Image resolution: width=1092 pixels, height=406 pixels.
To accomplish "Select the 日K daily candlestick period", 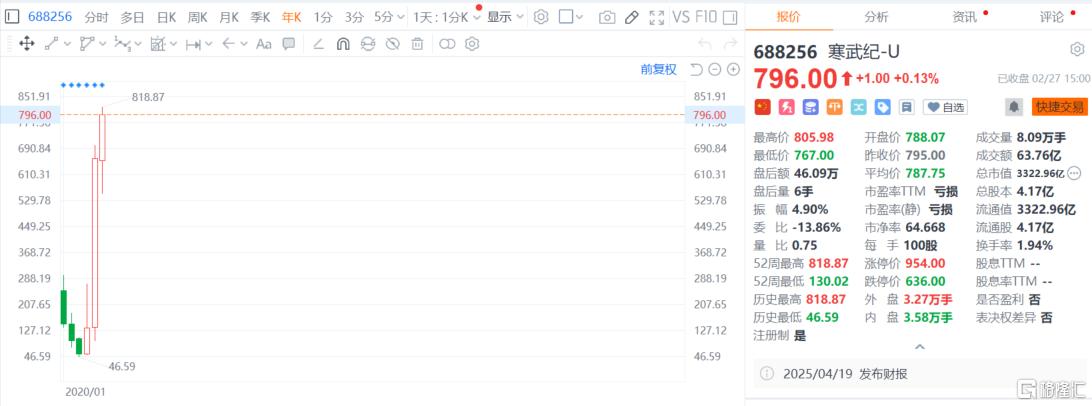I will (166, 17).
